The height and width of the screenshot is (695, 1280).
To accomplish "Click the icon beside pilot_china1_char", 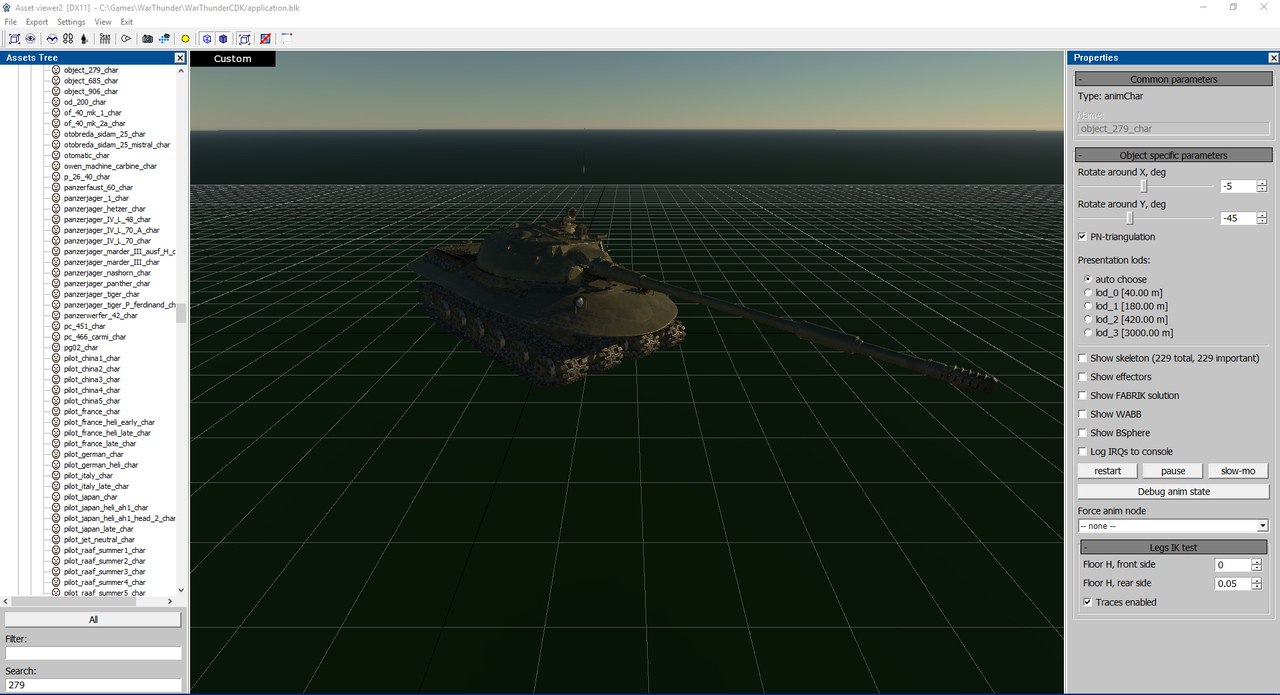I will tap(56, 358).
